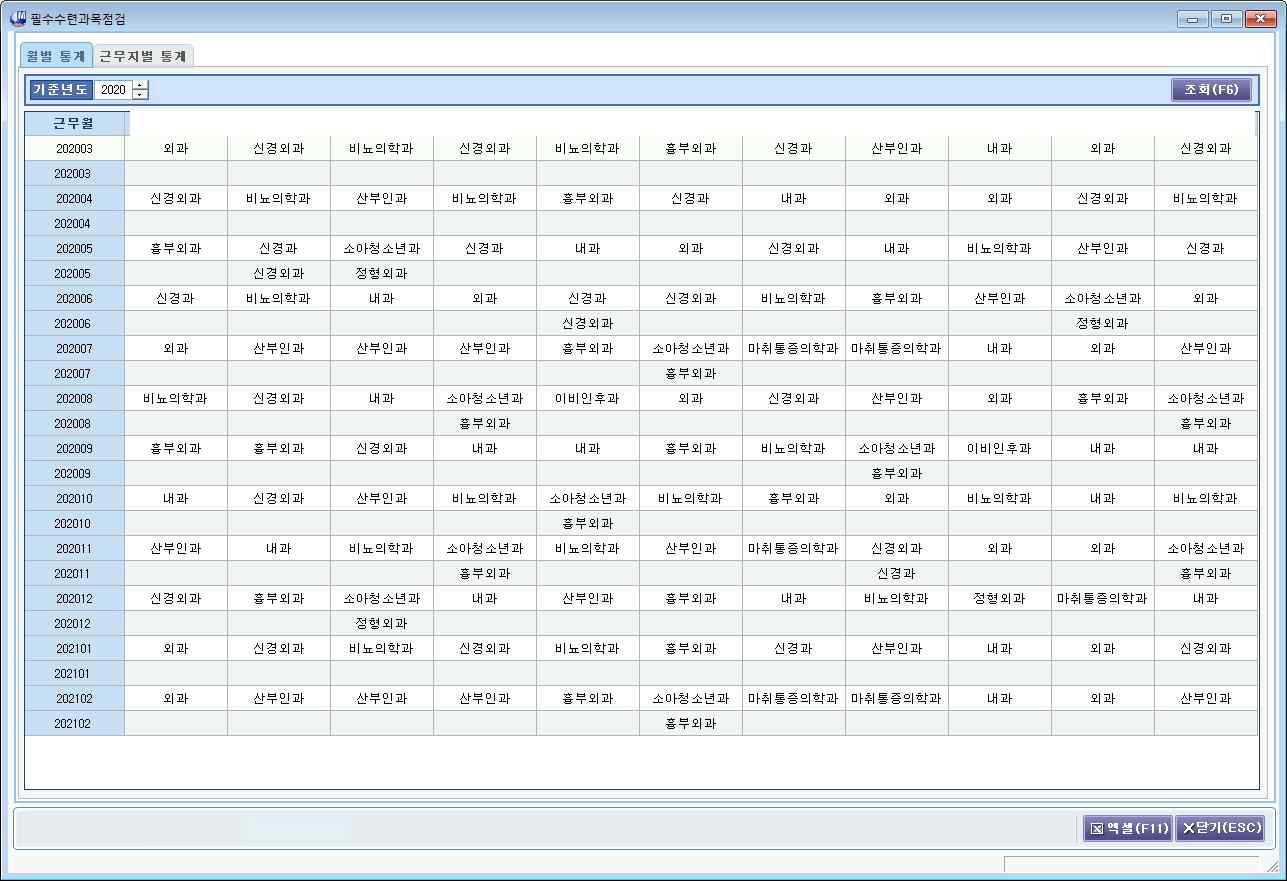1287x881 pixels.
Task: Select 신경과 cell in the 202003 row
Action: 793,148
